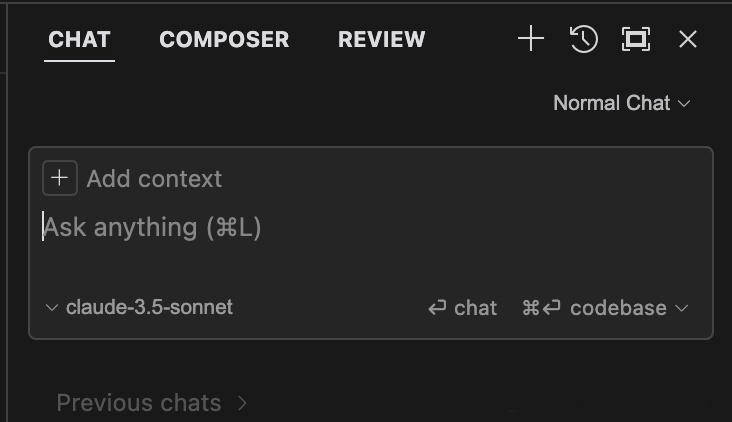Viewport: 732px width, 422px height.
Task: Click the command-return icon before codebase
Action: (541, 308)
